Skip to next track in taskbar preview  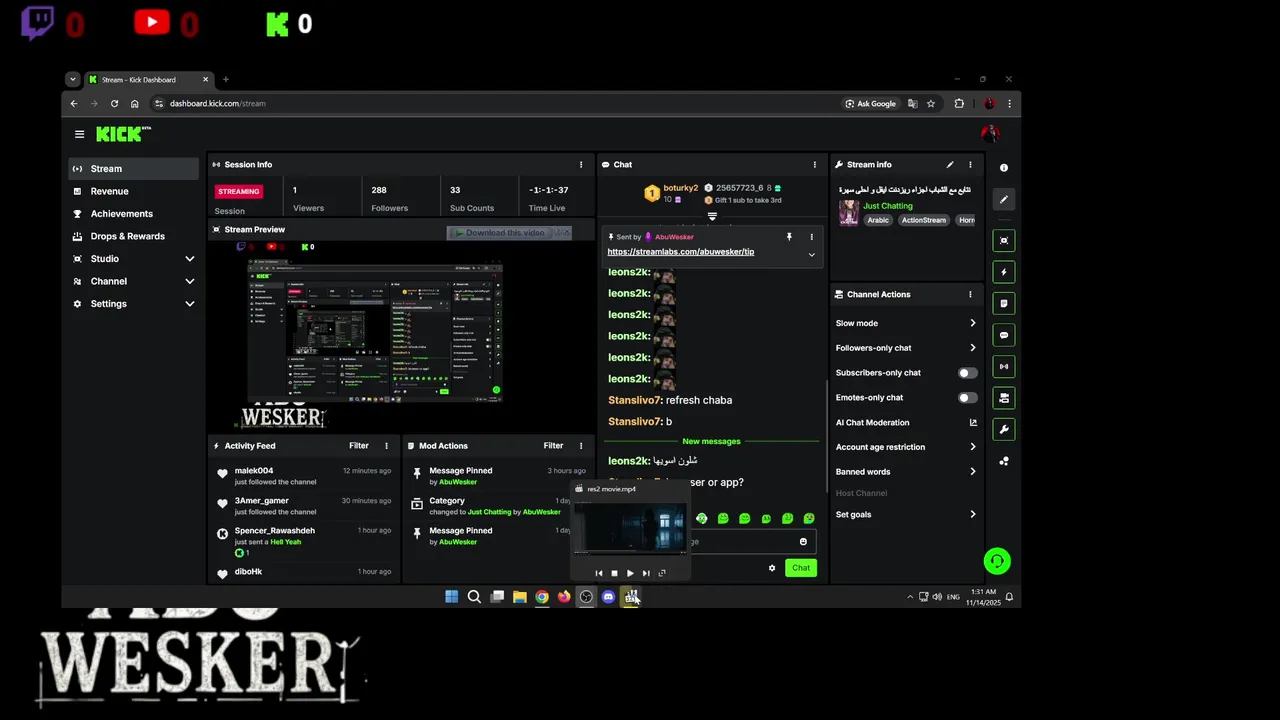[646, 573]
